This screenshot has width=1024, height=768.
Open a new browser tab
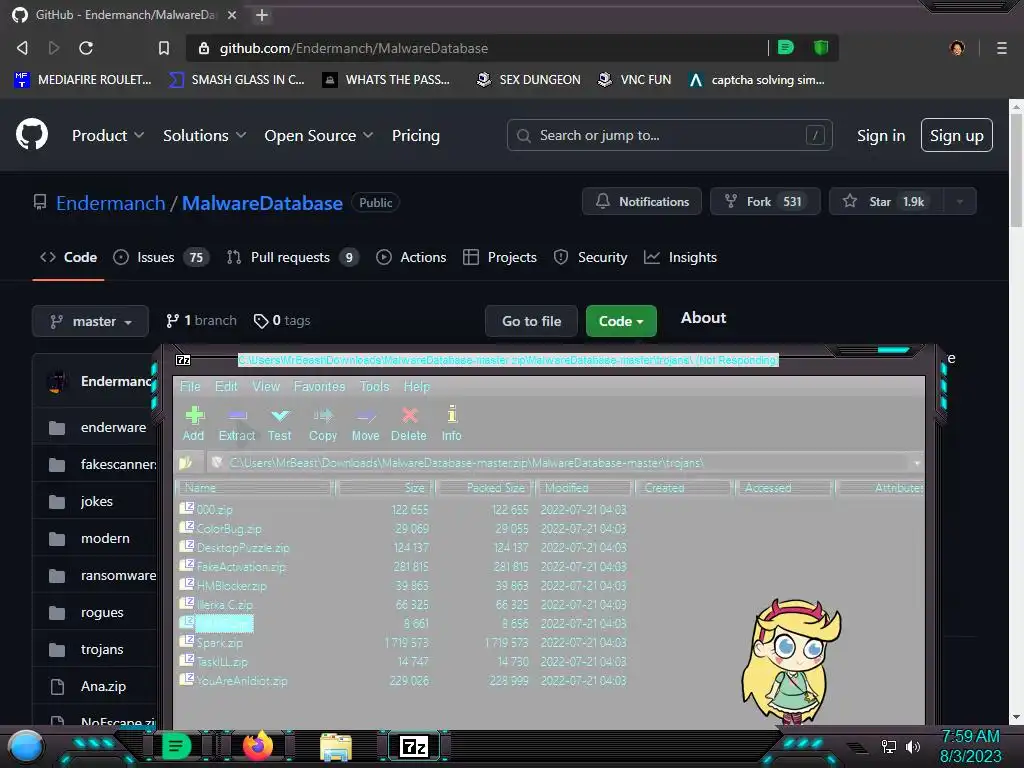[x=262, y=14]
